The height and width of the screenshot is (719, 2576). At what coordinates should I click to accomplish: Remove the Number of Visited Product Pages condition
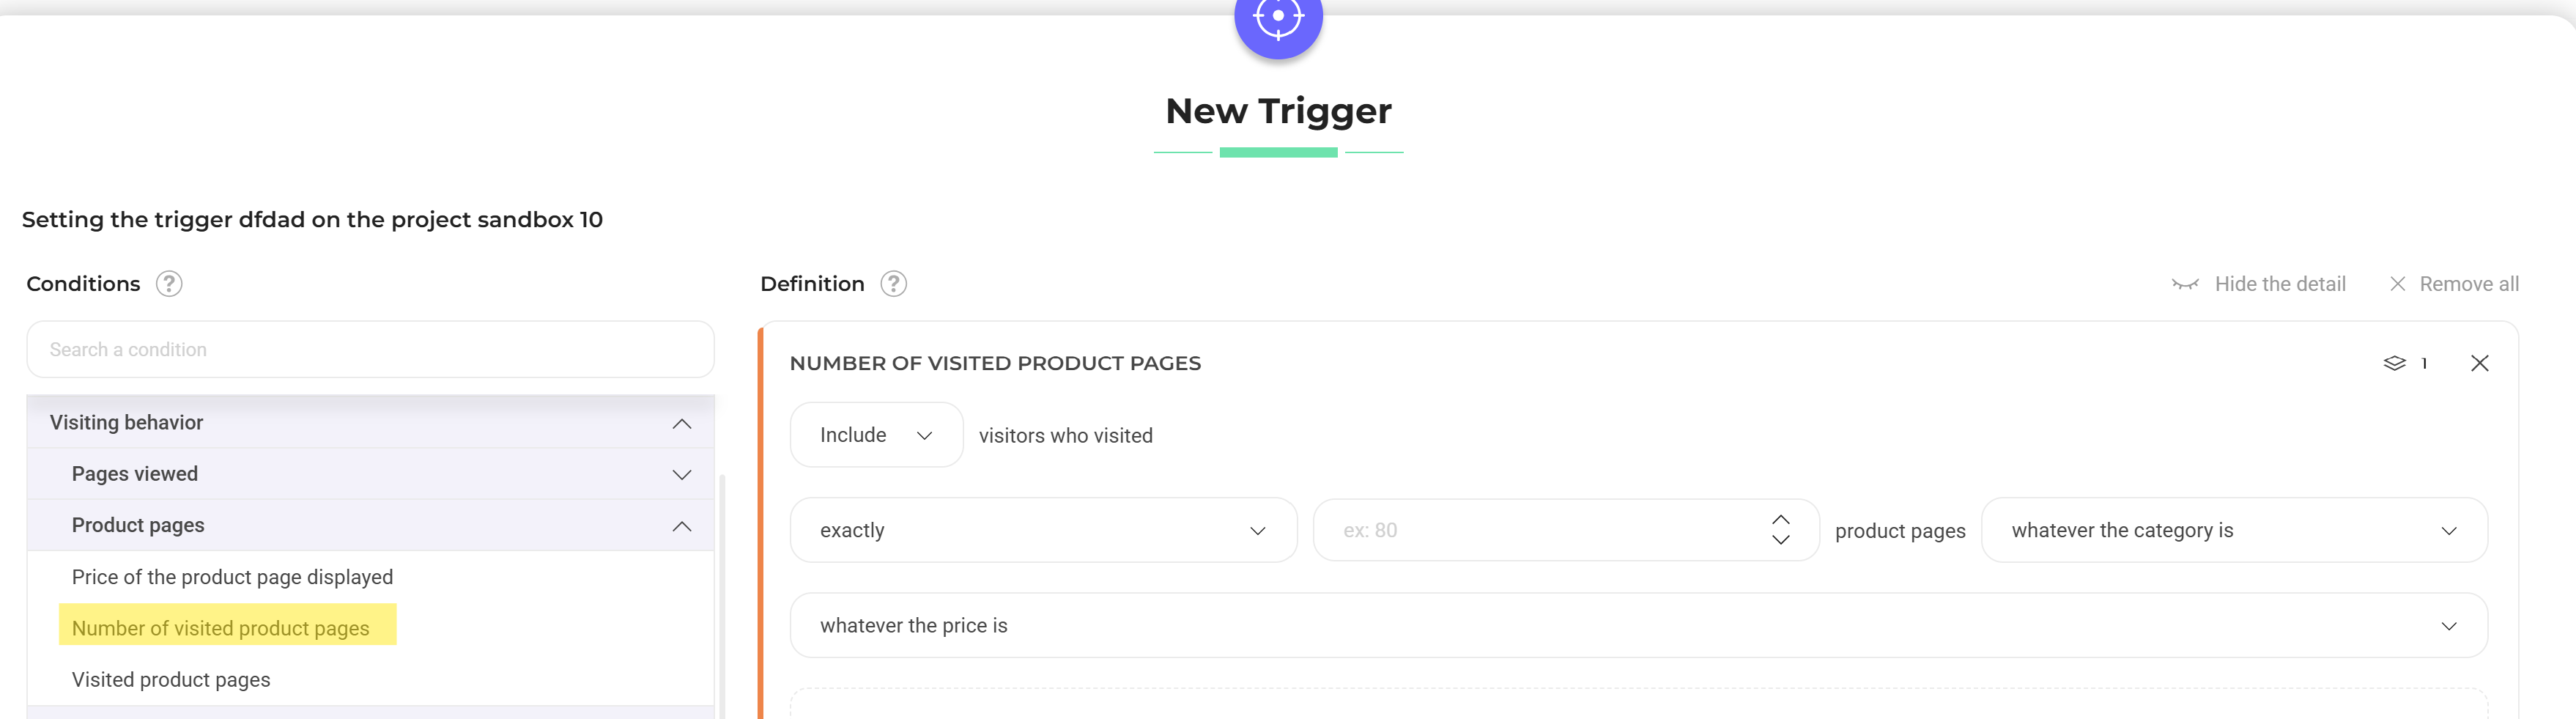point(2479,363)
